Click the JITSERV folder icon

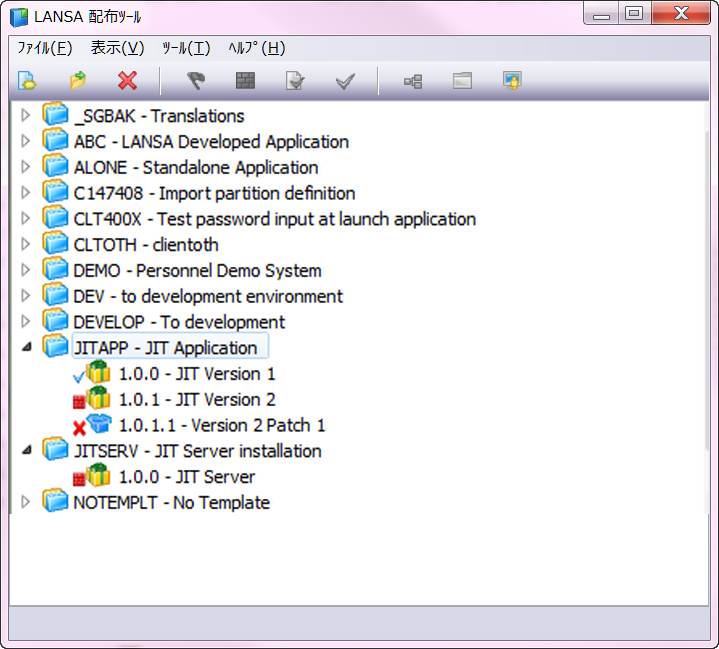(x=55, y=449)
